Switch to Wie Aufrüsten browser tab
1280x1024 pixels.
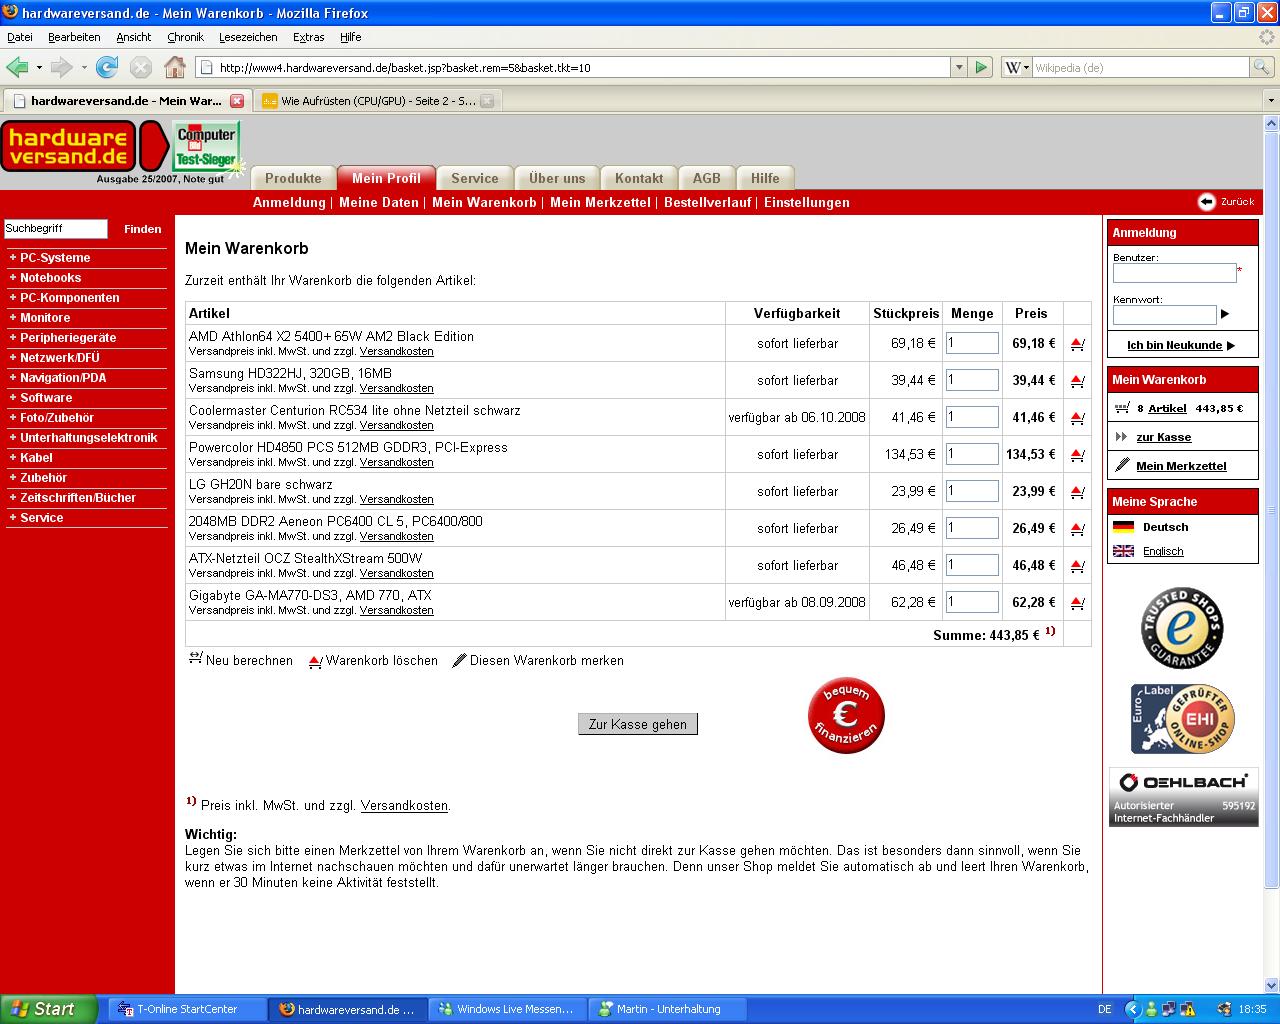(377, 101)
